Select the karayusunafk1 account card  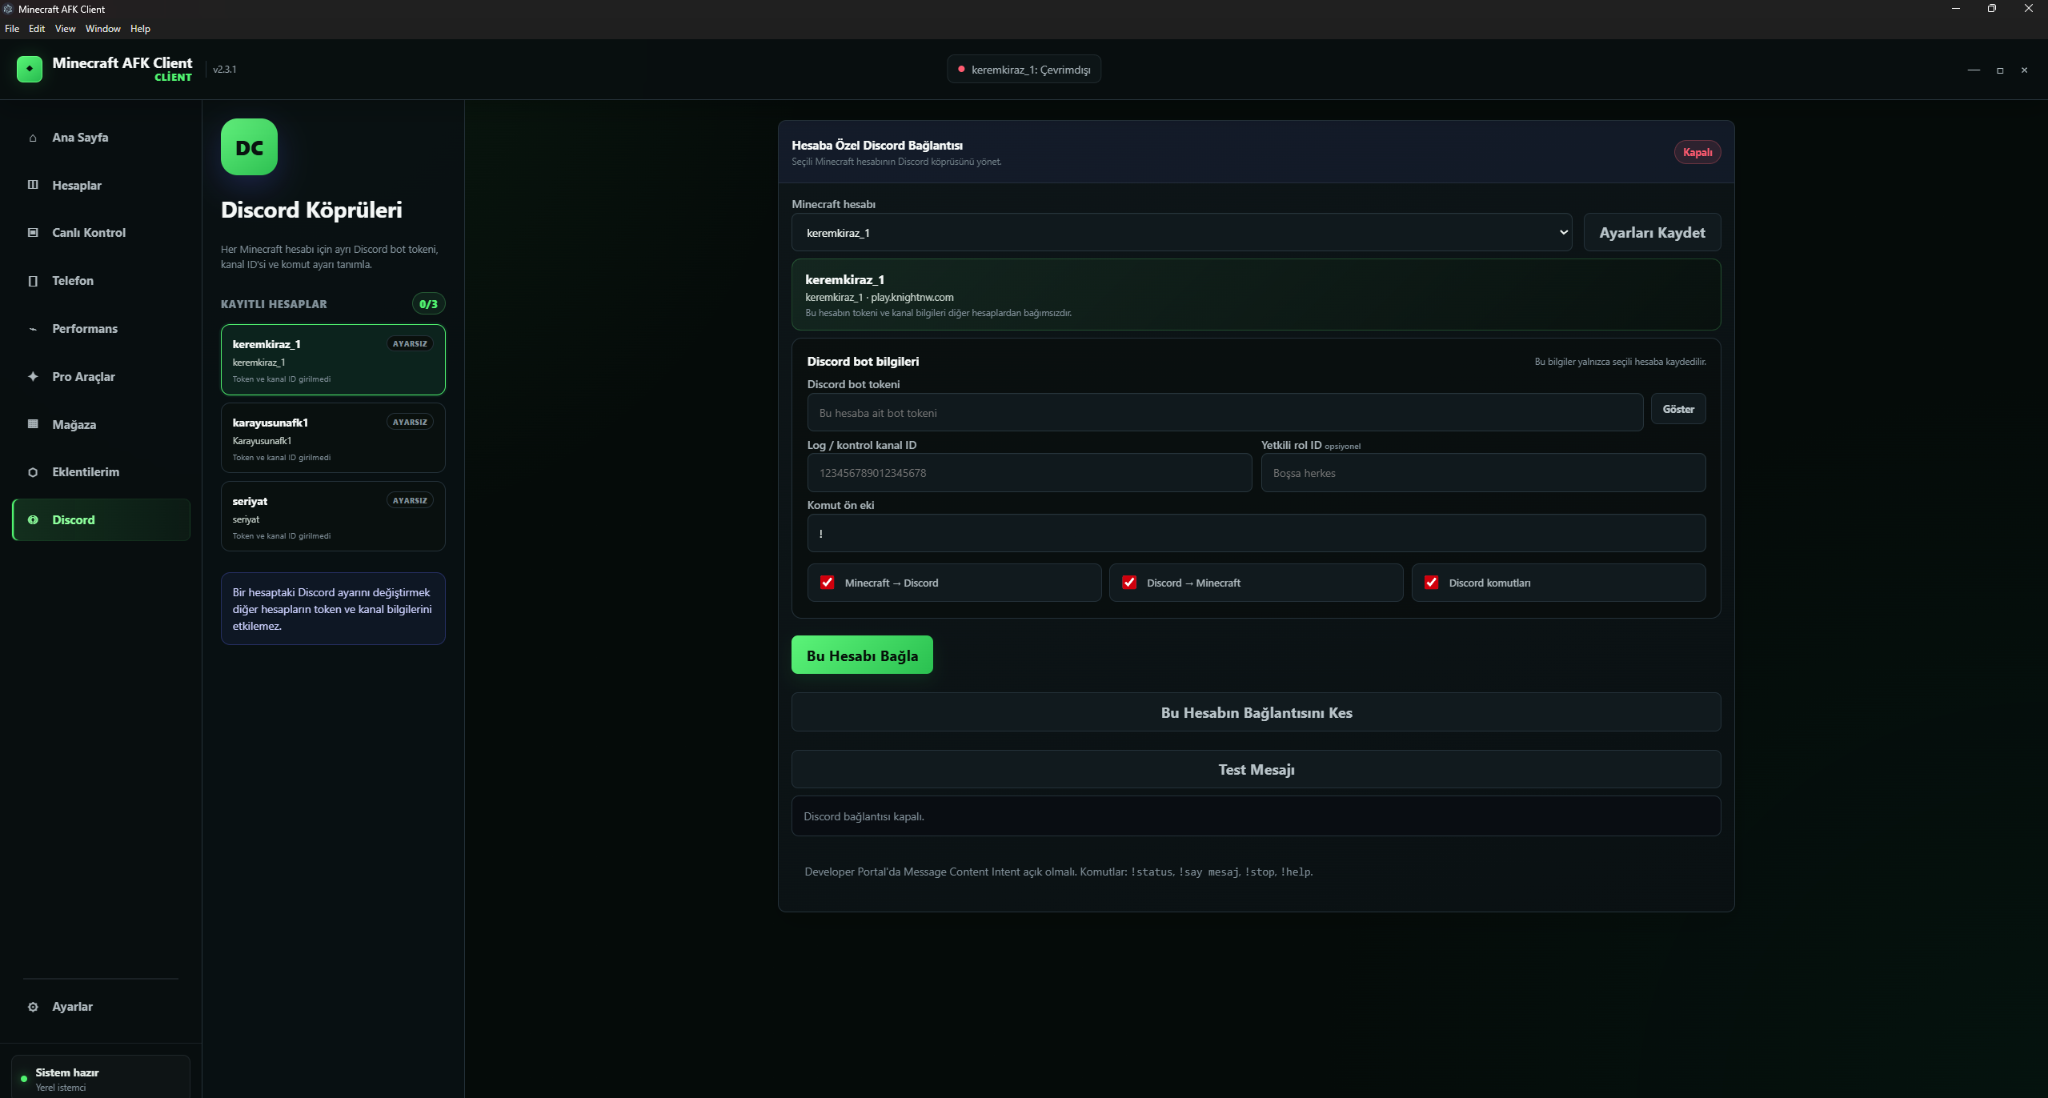(x=333, y=438)
